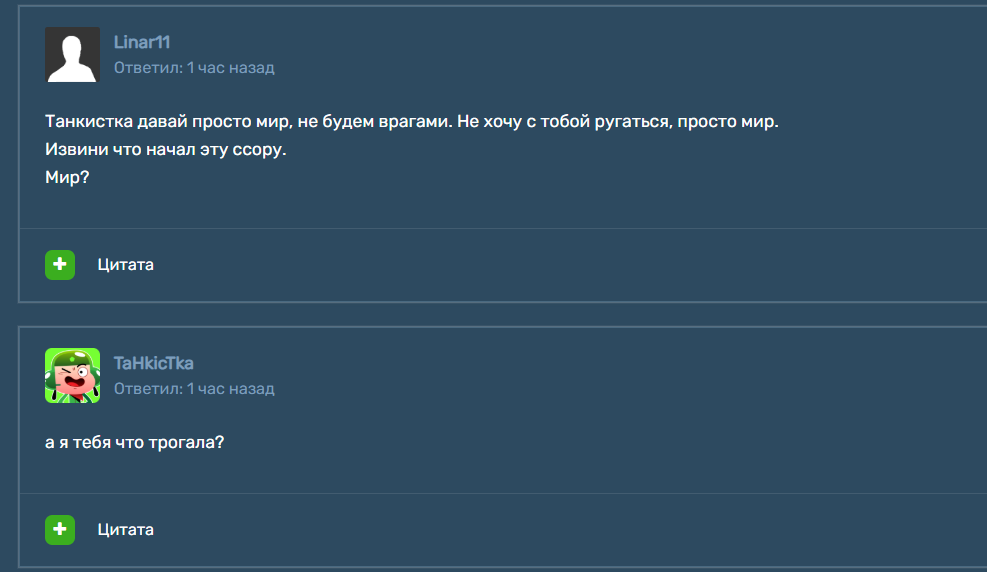Click the line "Извини что начал эту ссору."
This screenshot has height=572, width=987.
(x=166, y=150)
